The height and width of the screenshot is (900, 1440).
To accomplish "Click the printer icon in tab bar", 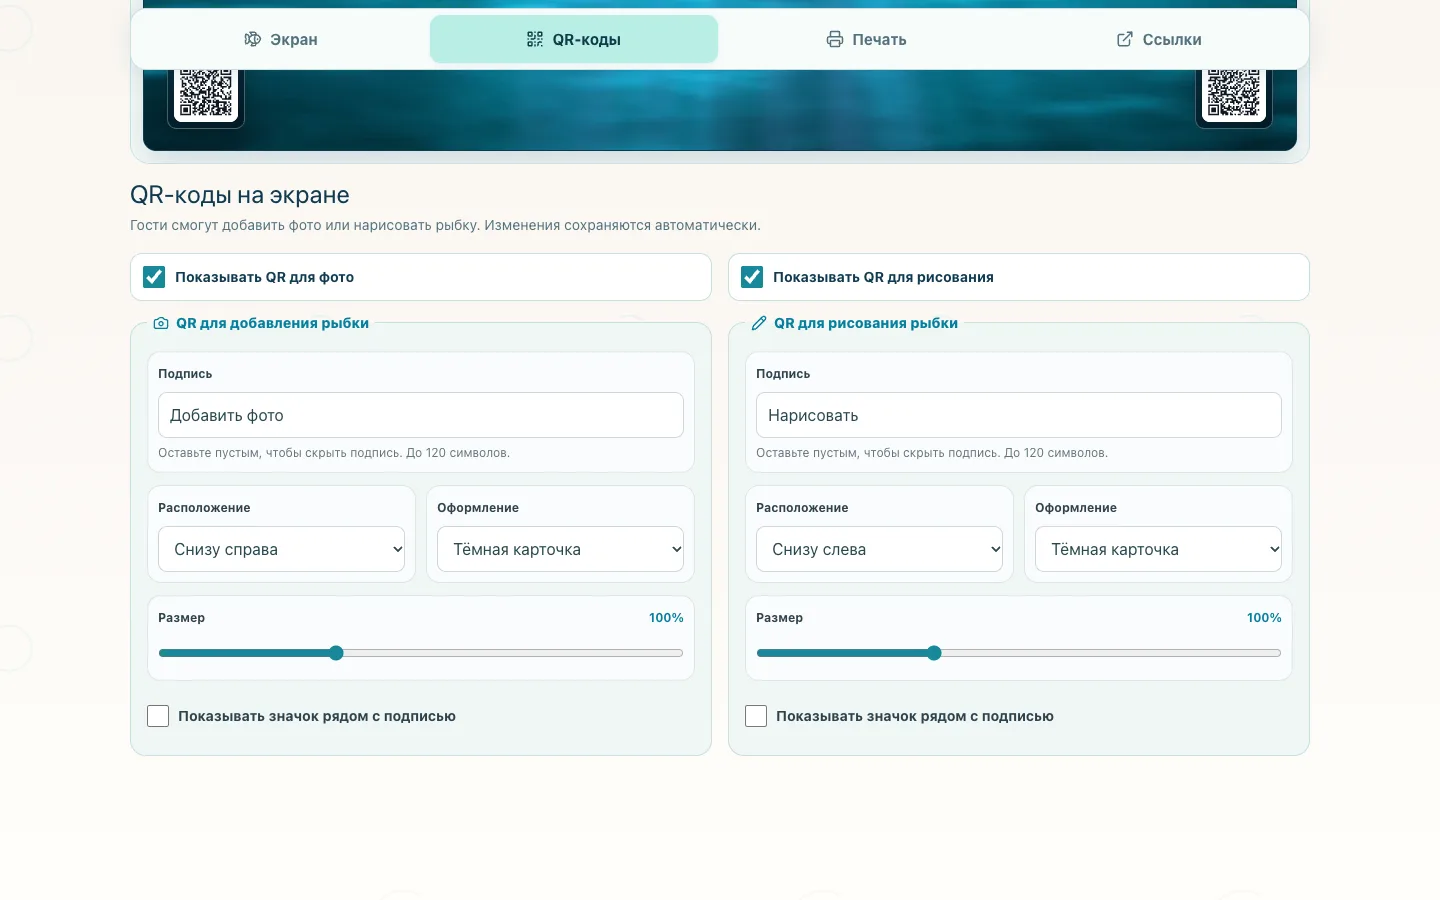I will [835, 39].
